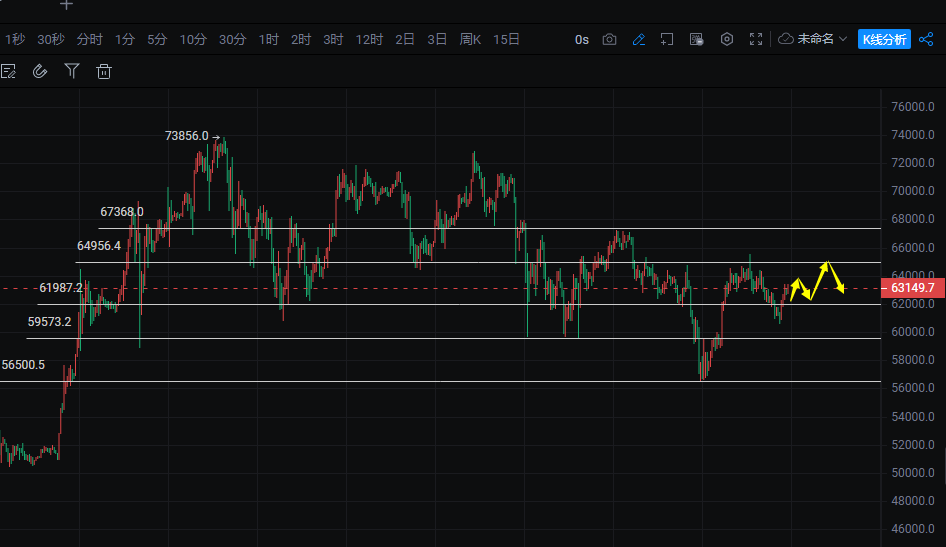This screenshot has height=547, width=946.
Task: Click the magnet snap icon
Action: click(x=40, y=71)
